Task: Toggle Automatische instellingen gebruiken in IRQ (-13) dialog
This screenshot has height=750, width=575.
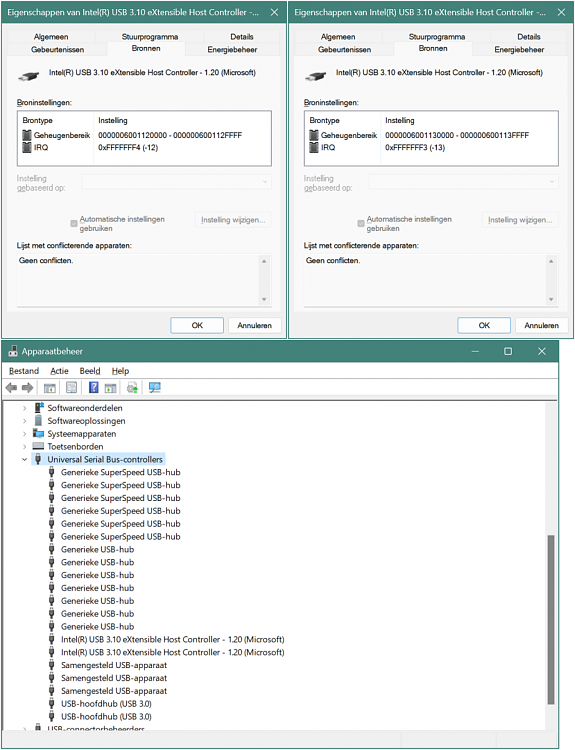Action: tap(361, 223)
